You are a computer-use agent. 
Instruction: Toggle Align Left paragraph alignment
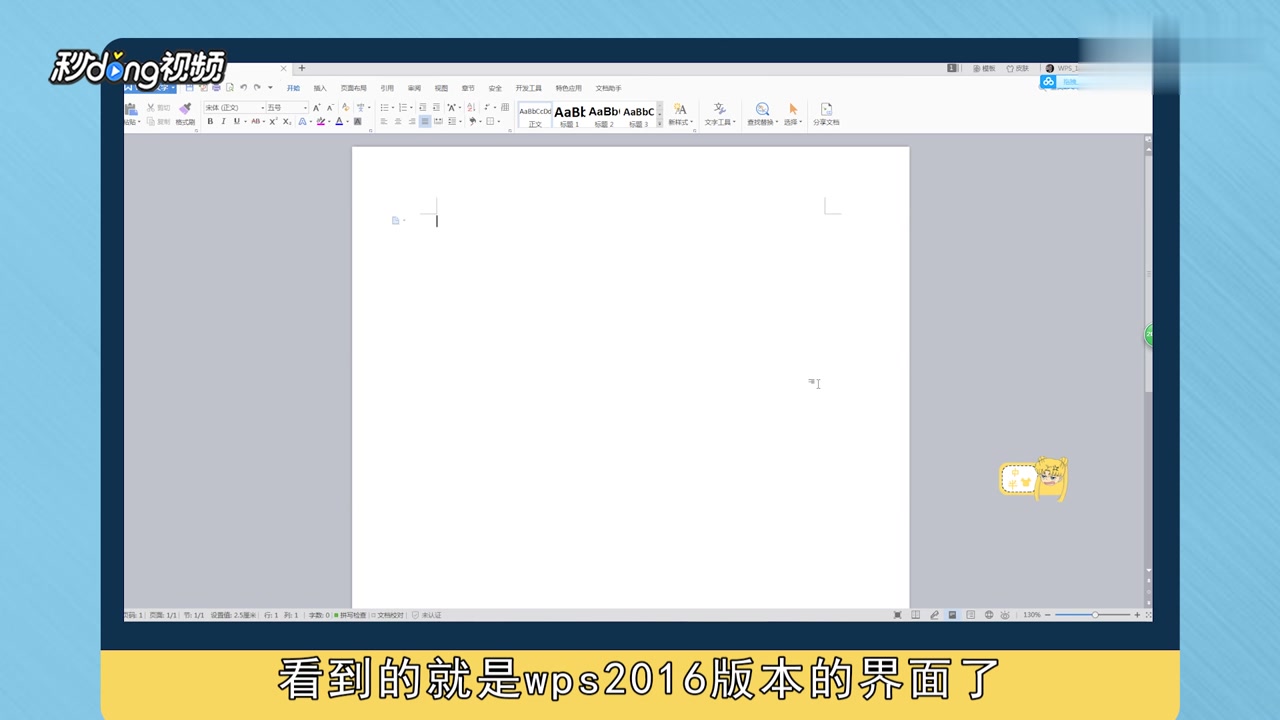[x=384, y=121]
